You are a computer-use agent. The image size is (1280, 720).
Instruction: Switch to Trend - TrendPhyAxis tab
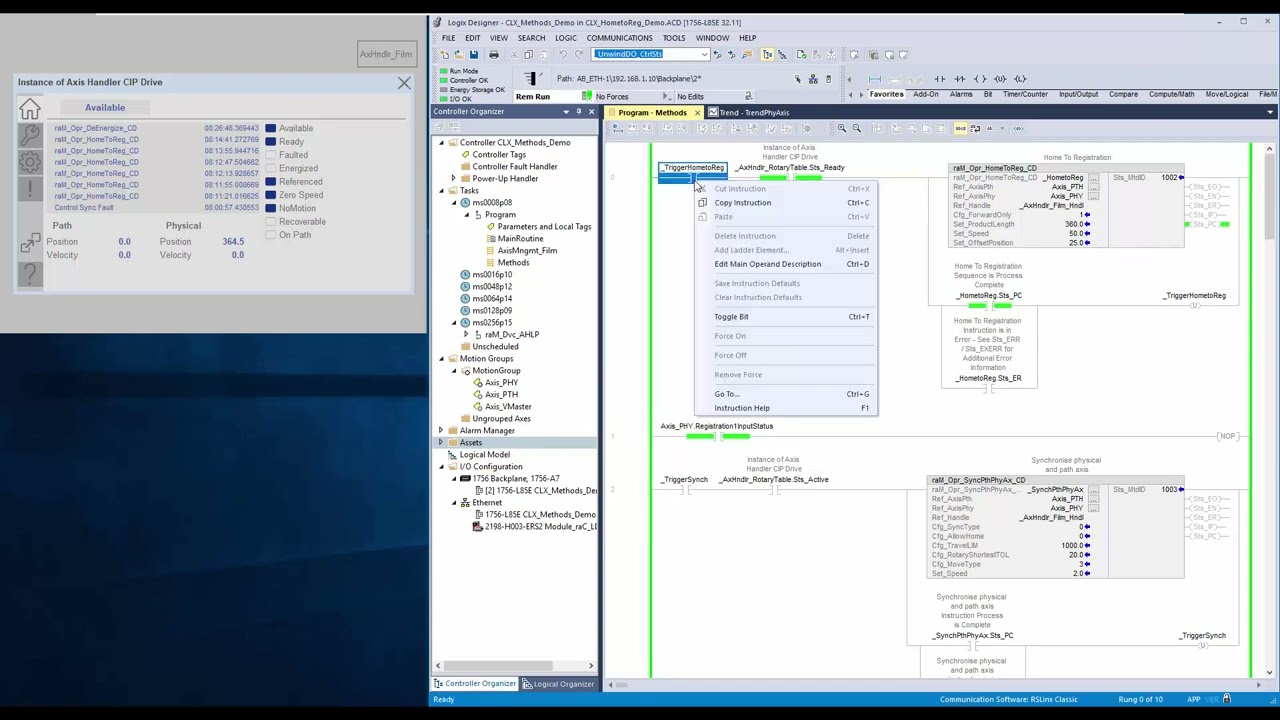coord(753,113)
